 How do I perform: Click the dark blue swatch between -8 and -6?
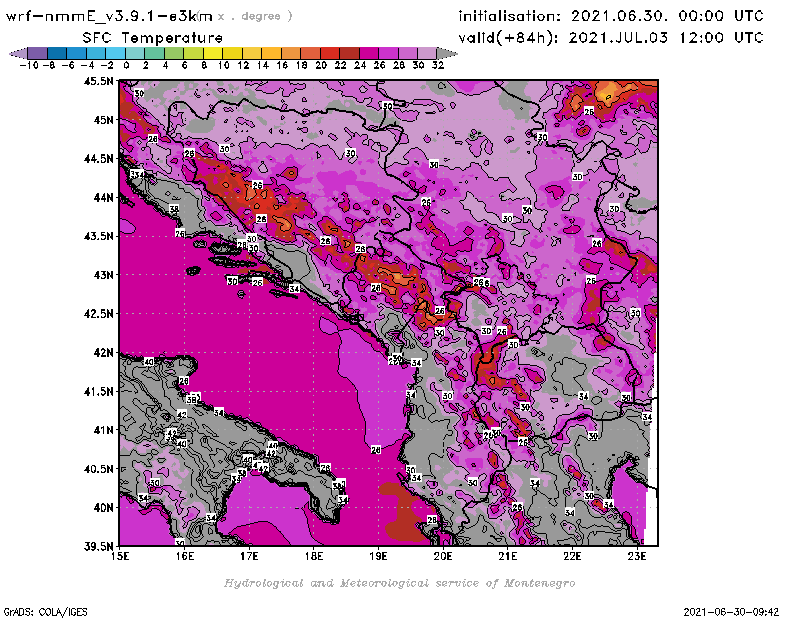click(57, 53)
